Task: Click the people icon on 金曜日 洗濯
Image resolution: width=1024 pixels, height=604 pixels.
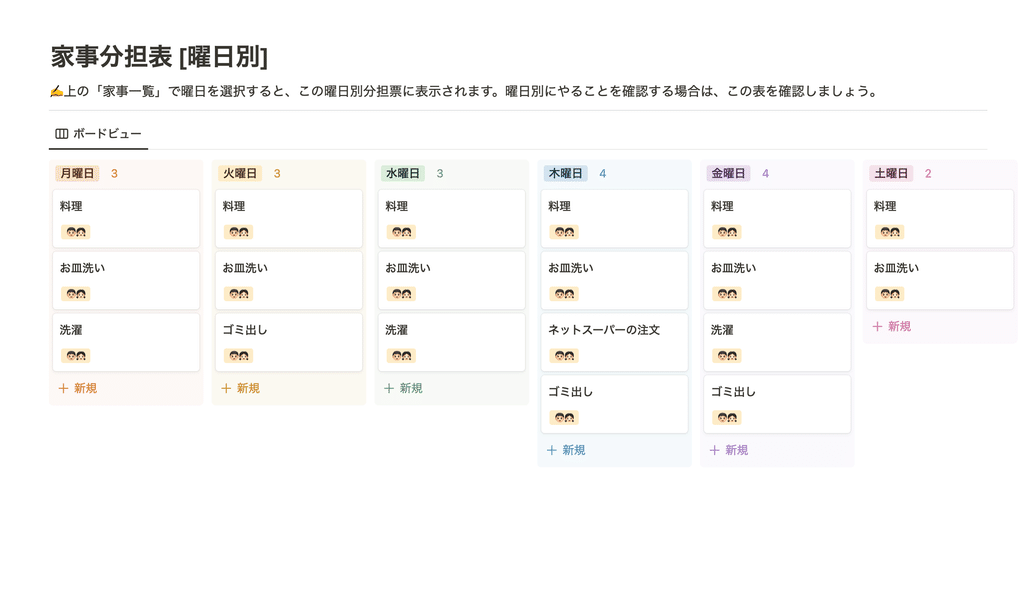Action: click(x=727, y=356)
